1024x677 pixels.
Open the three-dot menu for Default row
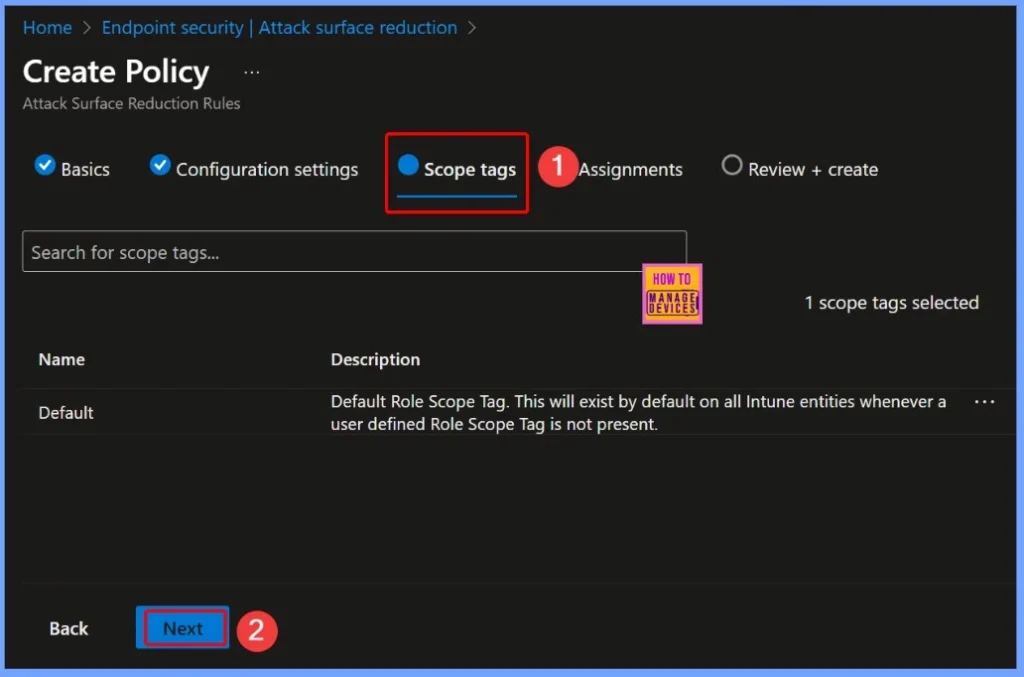pos(984,402)
